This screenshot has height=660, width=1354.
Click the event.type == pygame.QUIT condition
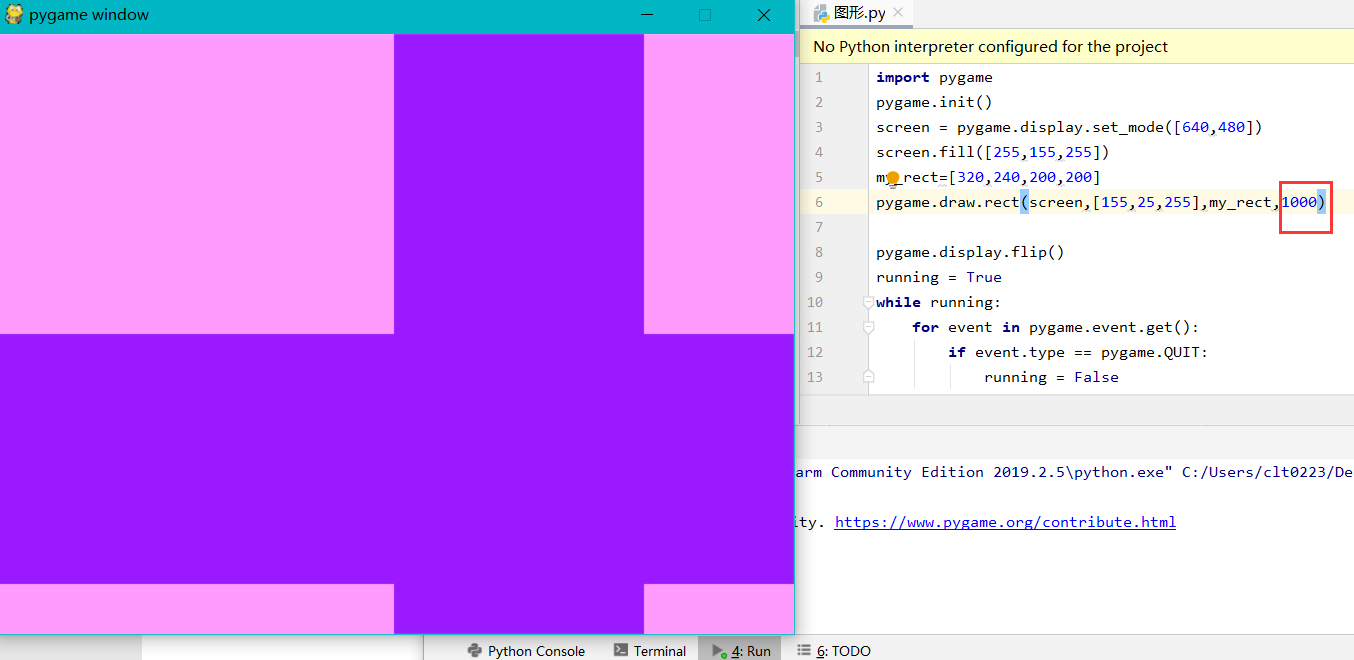point(1078,352)
